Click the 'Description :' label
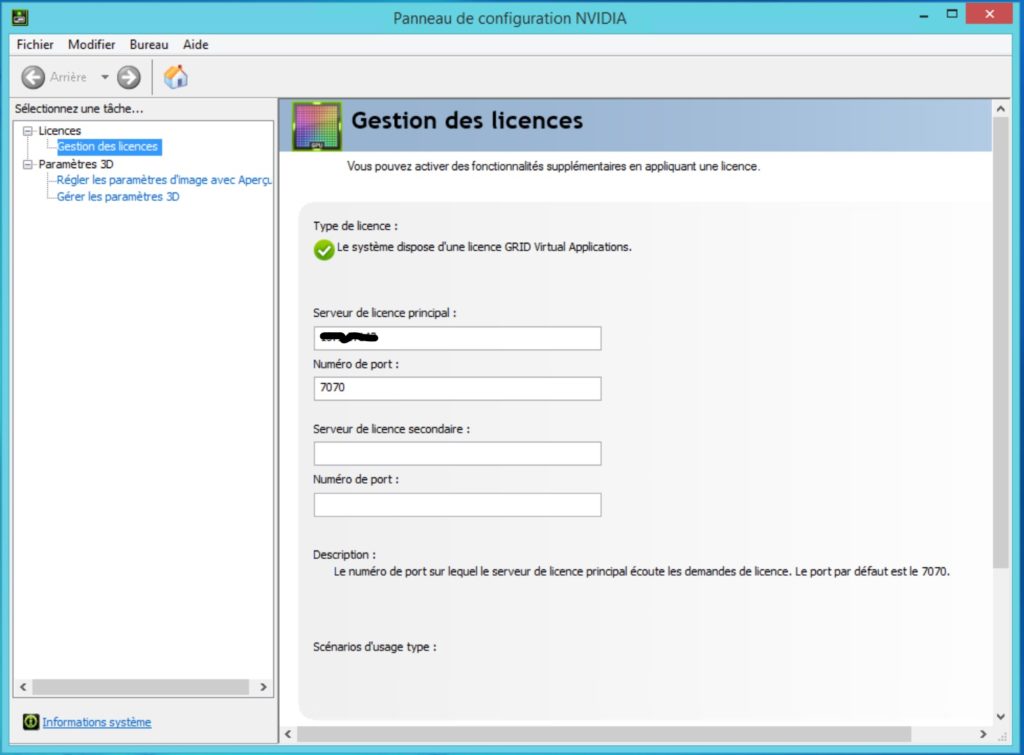 (x=344, y=554)
